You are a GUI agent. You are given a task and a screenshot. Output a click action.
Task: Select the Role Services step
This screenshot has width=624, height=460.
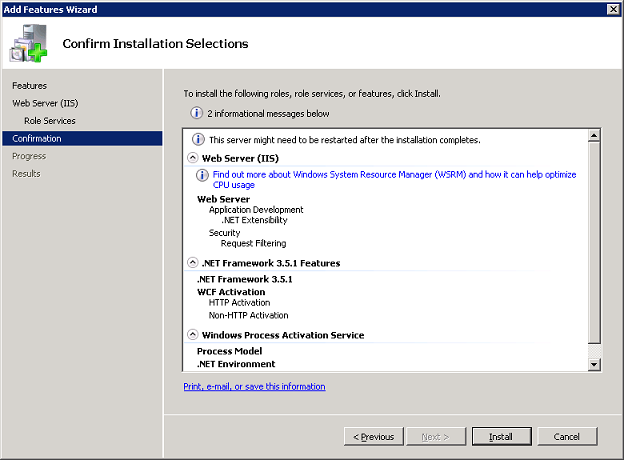coord(50,121)
